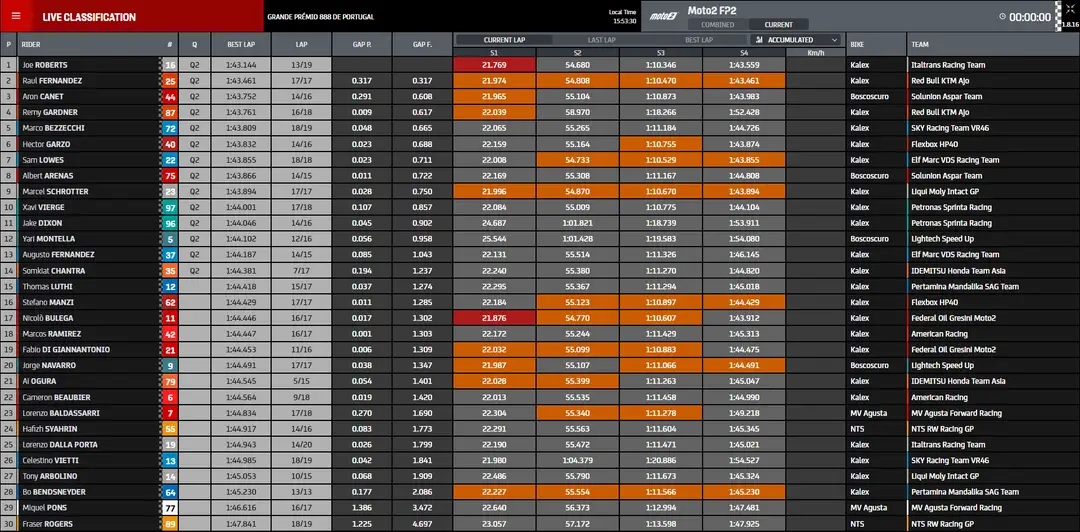Screen dimensions: 1080x532
Task: Select rider name Tony ARBOLINO
Action: tap(50, 477)
